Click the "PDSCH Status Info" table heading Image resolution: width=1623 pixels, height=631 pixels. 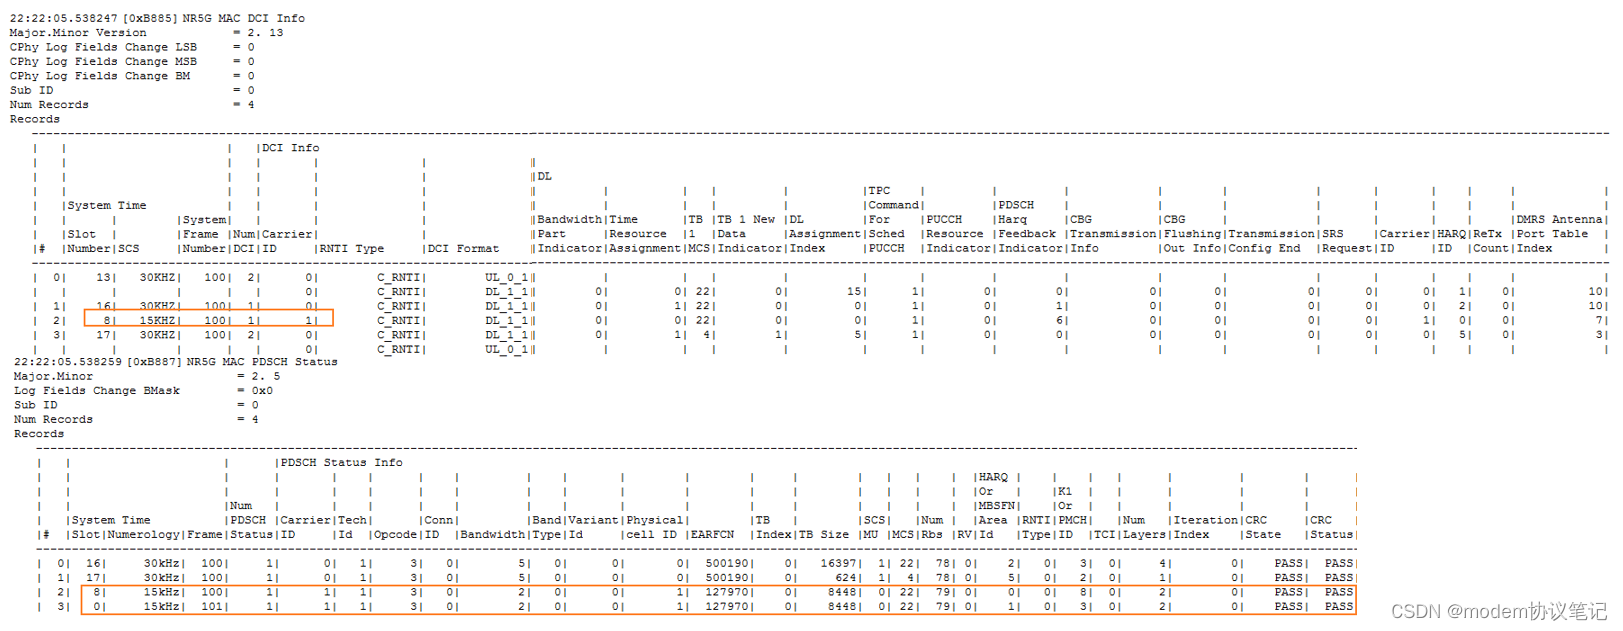(x=341, y=462)
